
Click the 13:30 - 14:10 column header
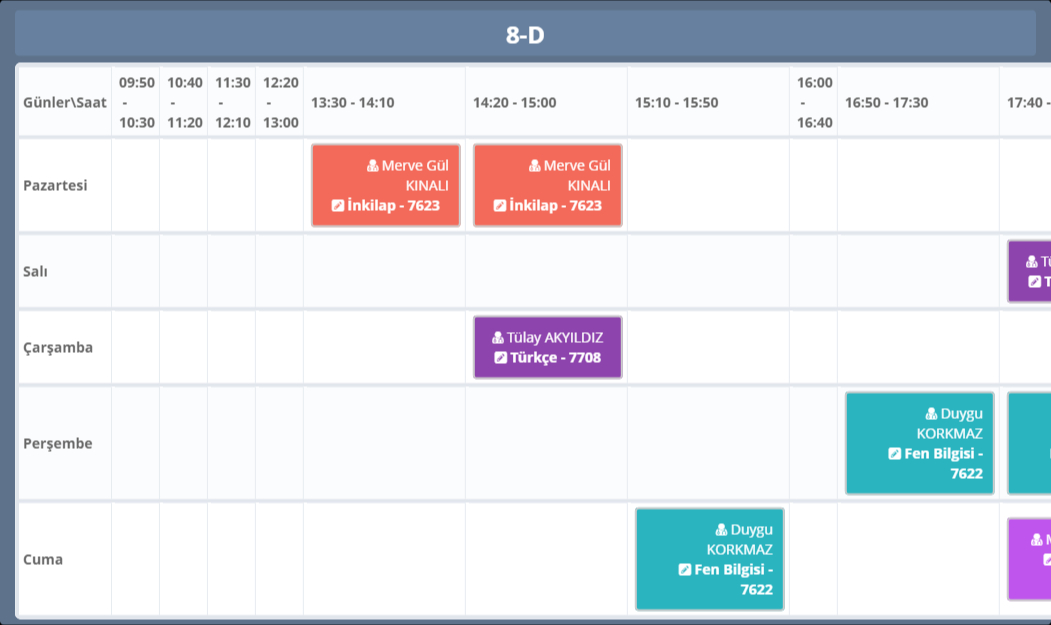pyautogui.click(x=353, y=102)
